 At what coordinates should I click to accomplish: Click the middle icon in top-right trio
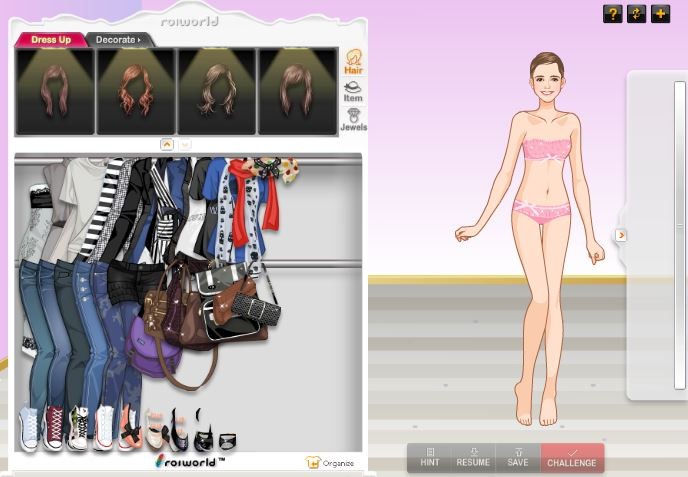point(637,13)
